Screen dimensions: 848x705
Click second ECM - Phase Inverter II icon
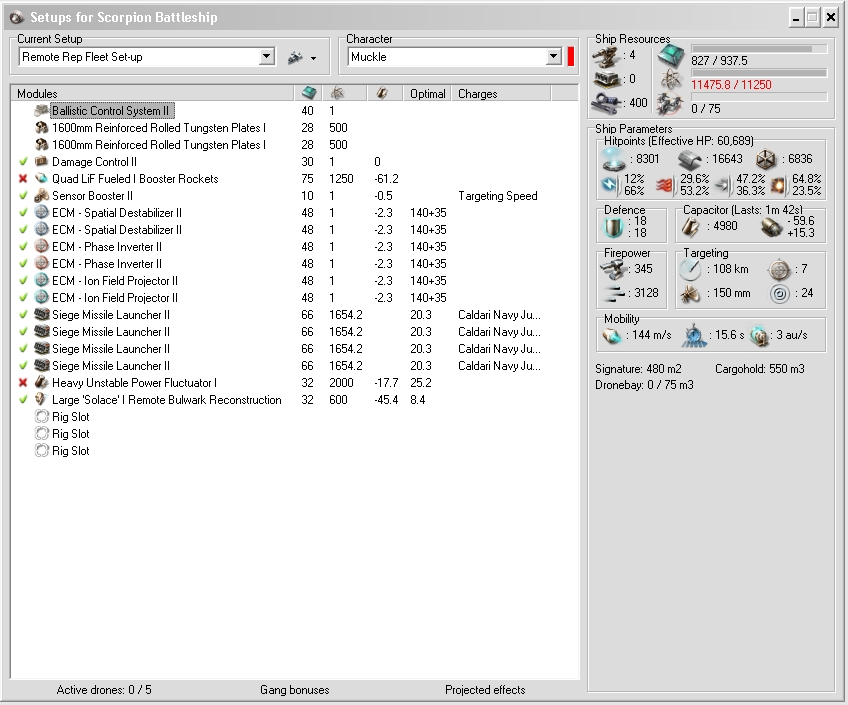pyautogui.click(x=42, y=264)
